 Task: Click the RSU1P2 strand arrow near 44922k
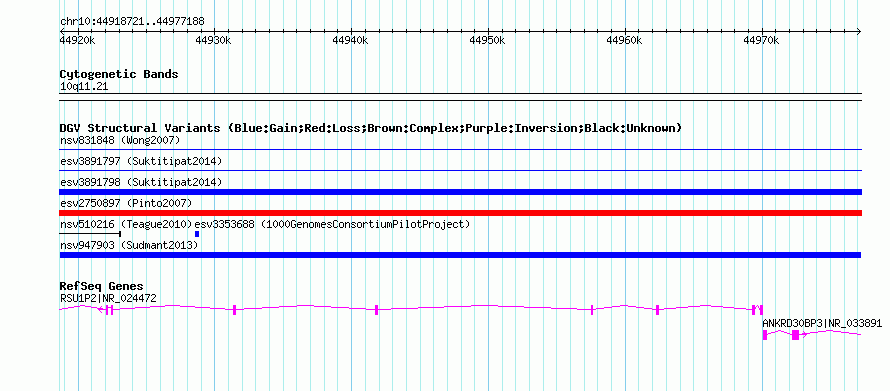coord(101,309)
